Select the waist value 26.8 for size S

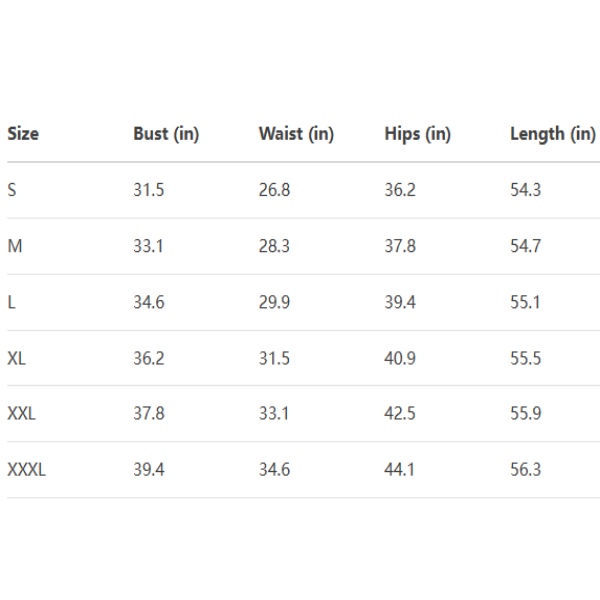point(274,190)
